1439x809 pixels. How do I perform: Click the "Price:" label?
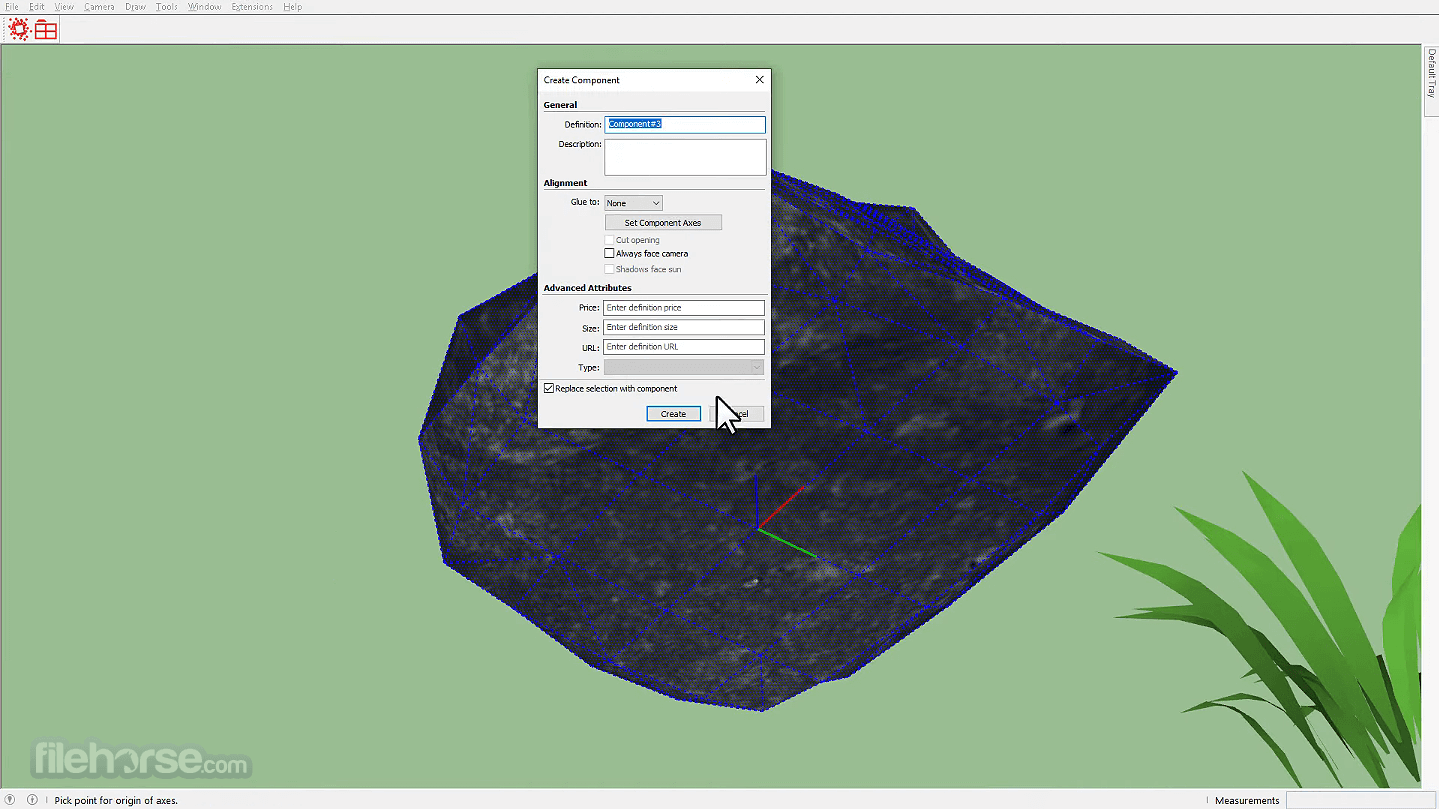pyautogui.click(x=589, y=308)
